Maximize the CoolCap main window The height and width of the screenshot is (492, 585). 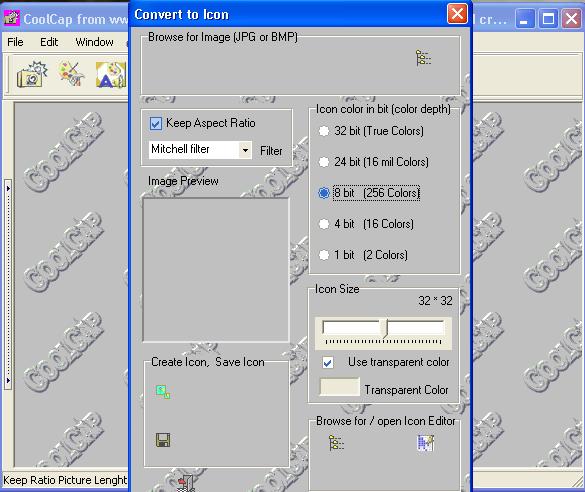coord(548,18)
